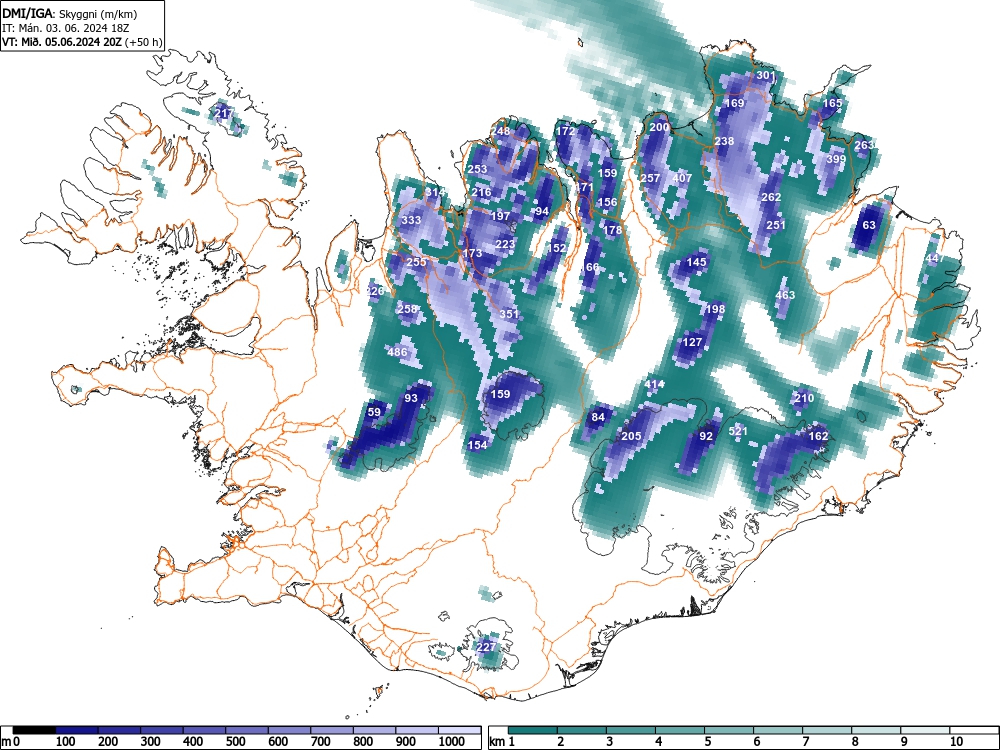This screenshot has width=1000, height=750.
Task: Click the map value 205
Action: pyautogui.click(x=631, y=436)
